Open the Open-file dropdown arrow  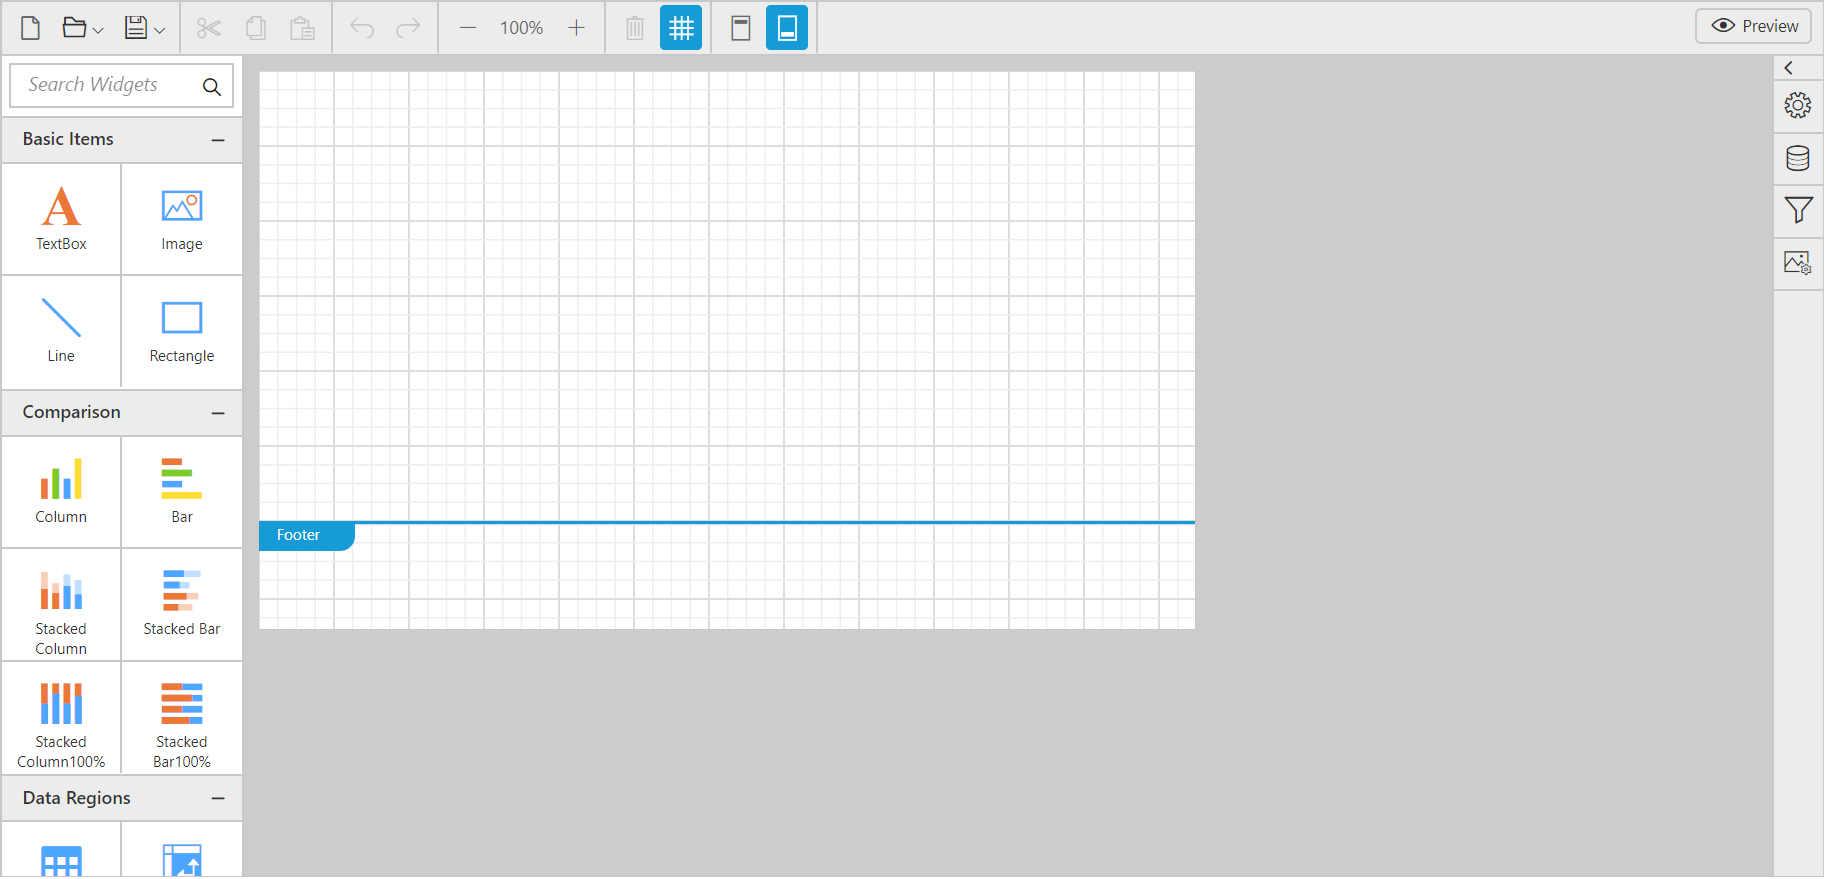pyautogui.click(x=98, y=30)
